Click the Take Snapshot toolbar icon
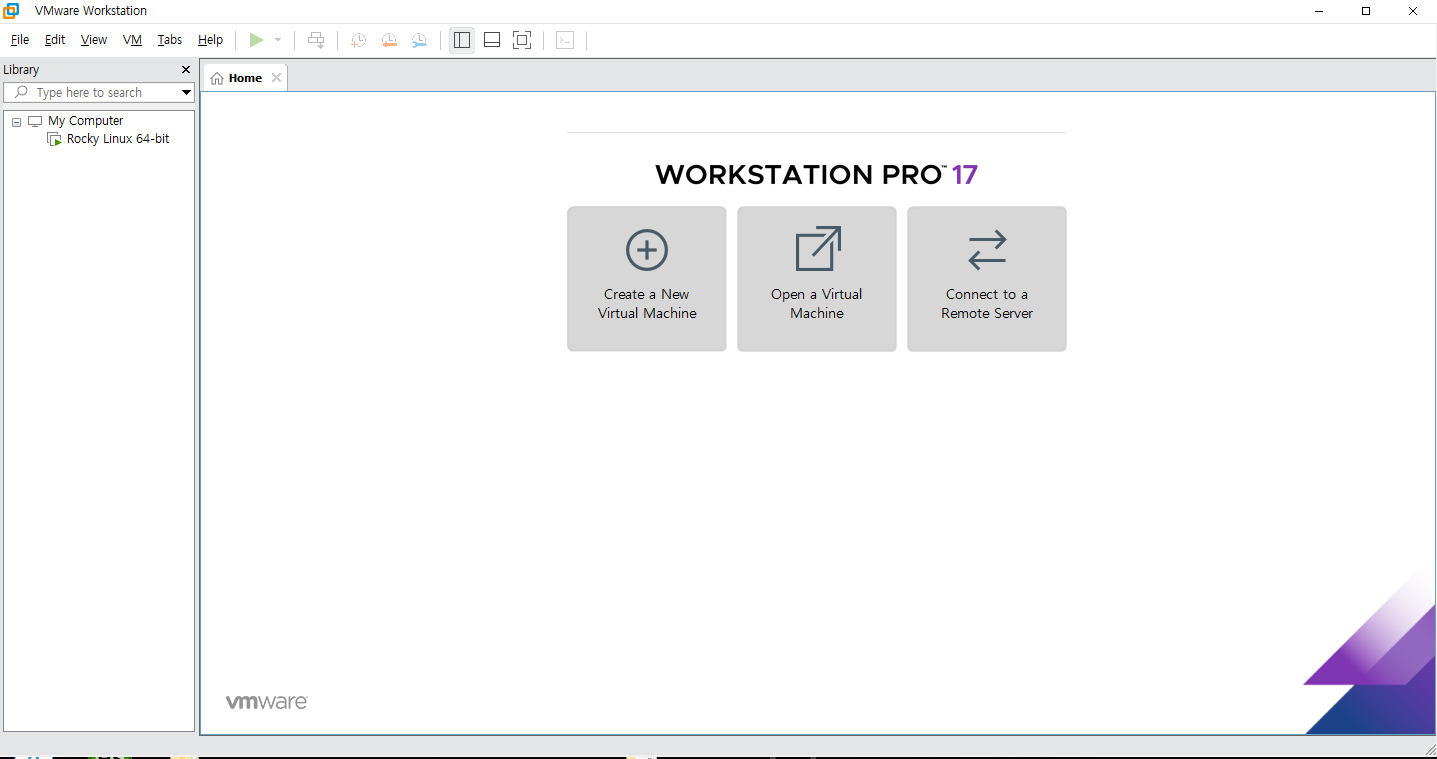The image size is (1437, 759). pyautogui.click(x=358, y=40)
